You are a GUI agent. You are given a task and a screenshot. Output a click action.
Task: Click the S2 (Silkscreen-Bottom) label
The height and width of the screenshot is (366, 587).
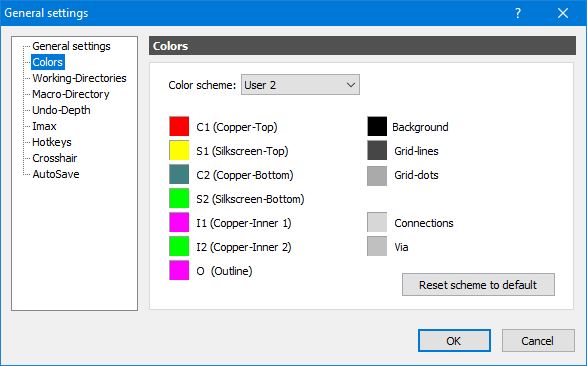[250, 199]
